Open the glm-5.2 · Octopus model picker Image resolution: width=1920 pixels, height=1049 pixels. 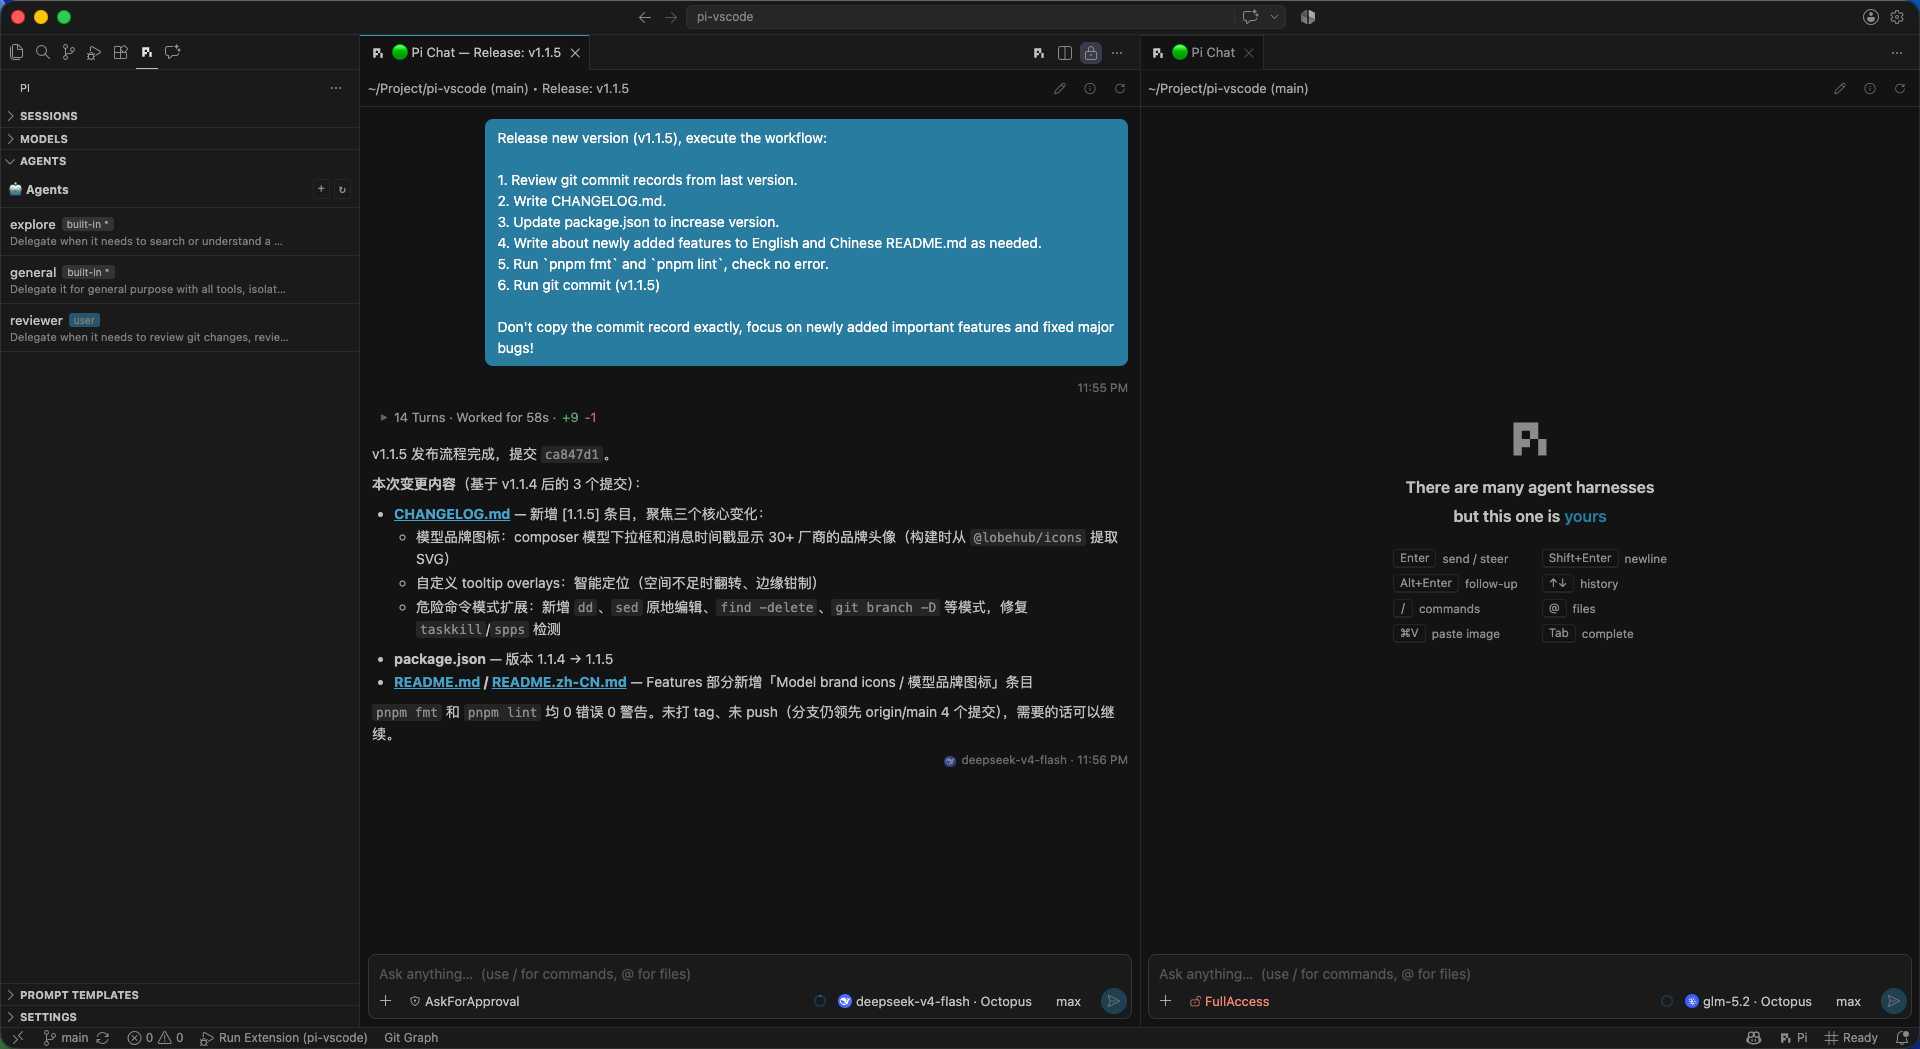pos(1749,1001)
